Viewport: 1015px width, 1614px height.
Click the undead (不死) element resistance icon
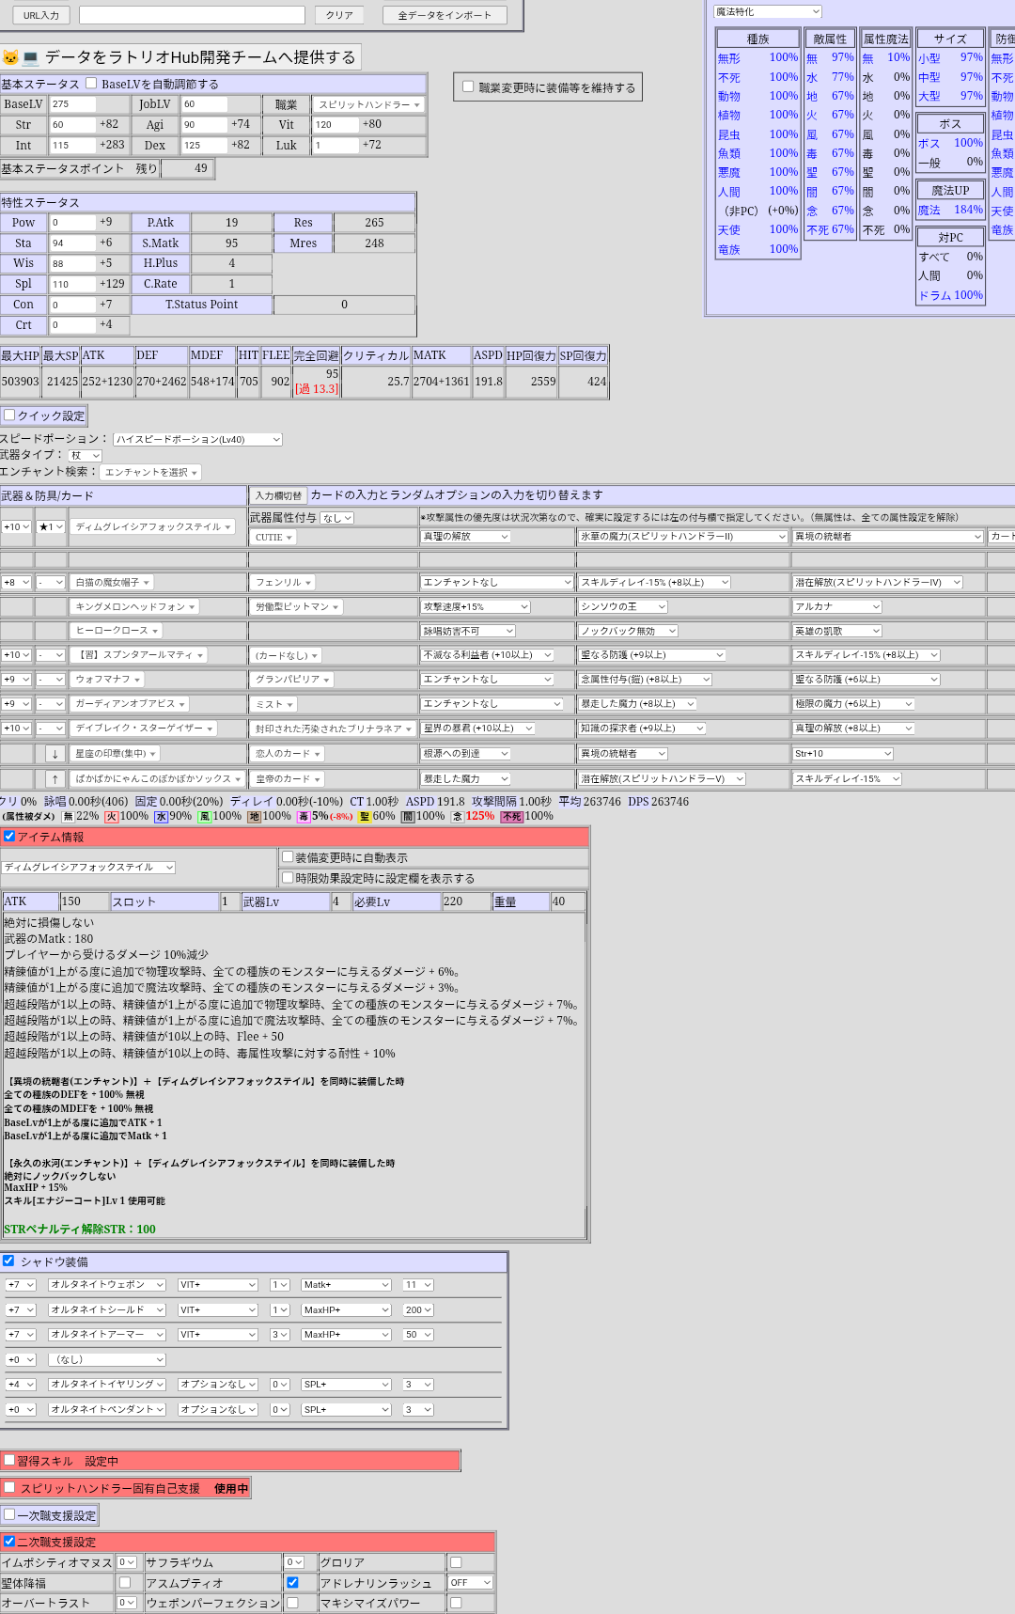click(x=511, y=817)
